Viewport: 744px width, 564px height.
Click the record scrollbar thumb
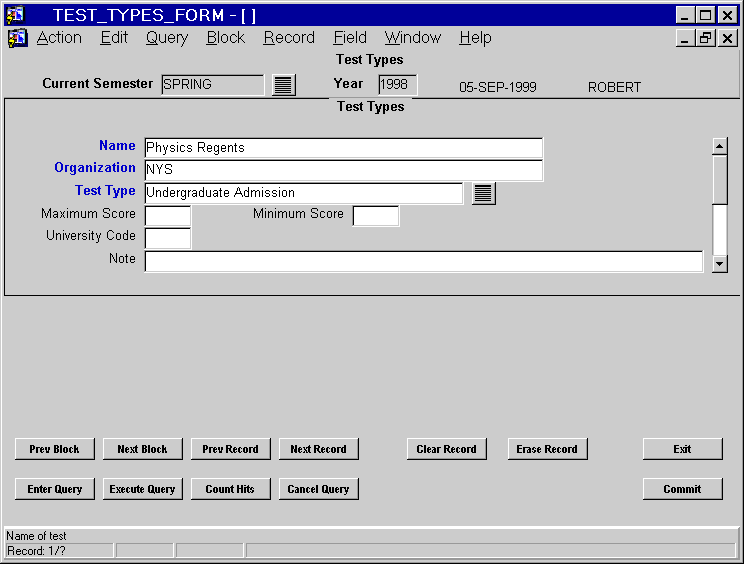pyautogui.click(x=720, y=179)
